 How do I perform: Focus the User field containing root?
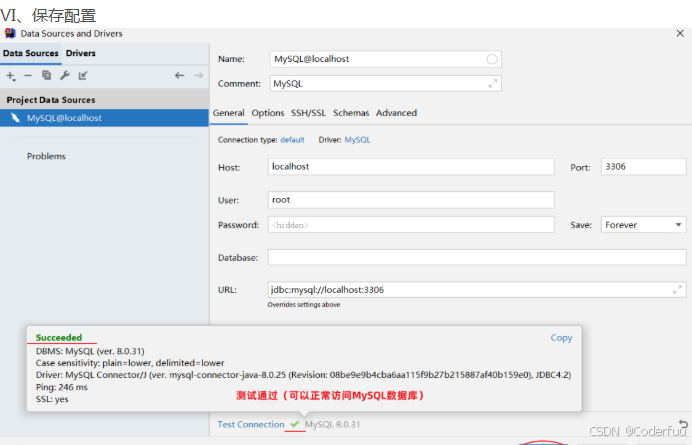click(411, 200)
